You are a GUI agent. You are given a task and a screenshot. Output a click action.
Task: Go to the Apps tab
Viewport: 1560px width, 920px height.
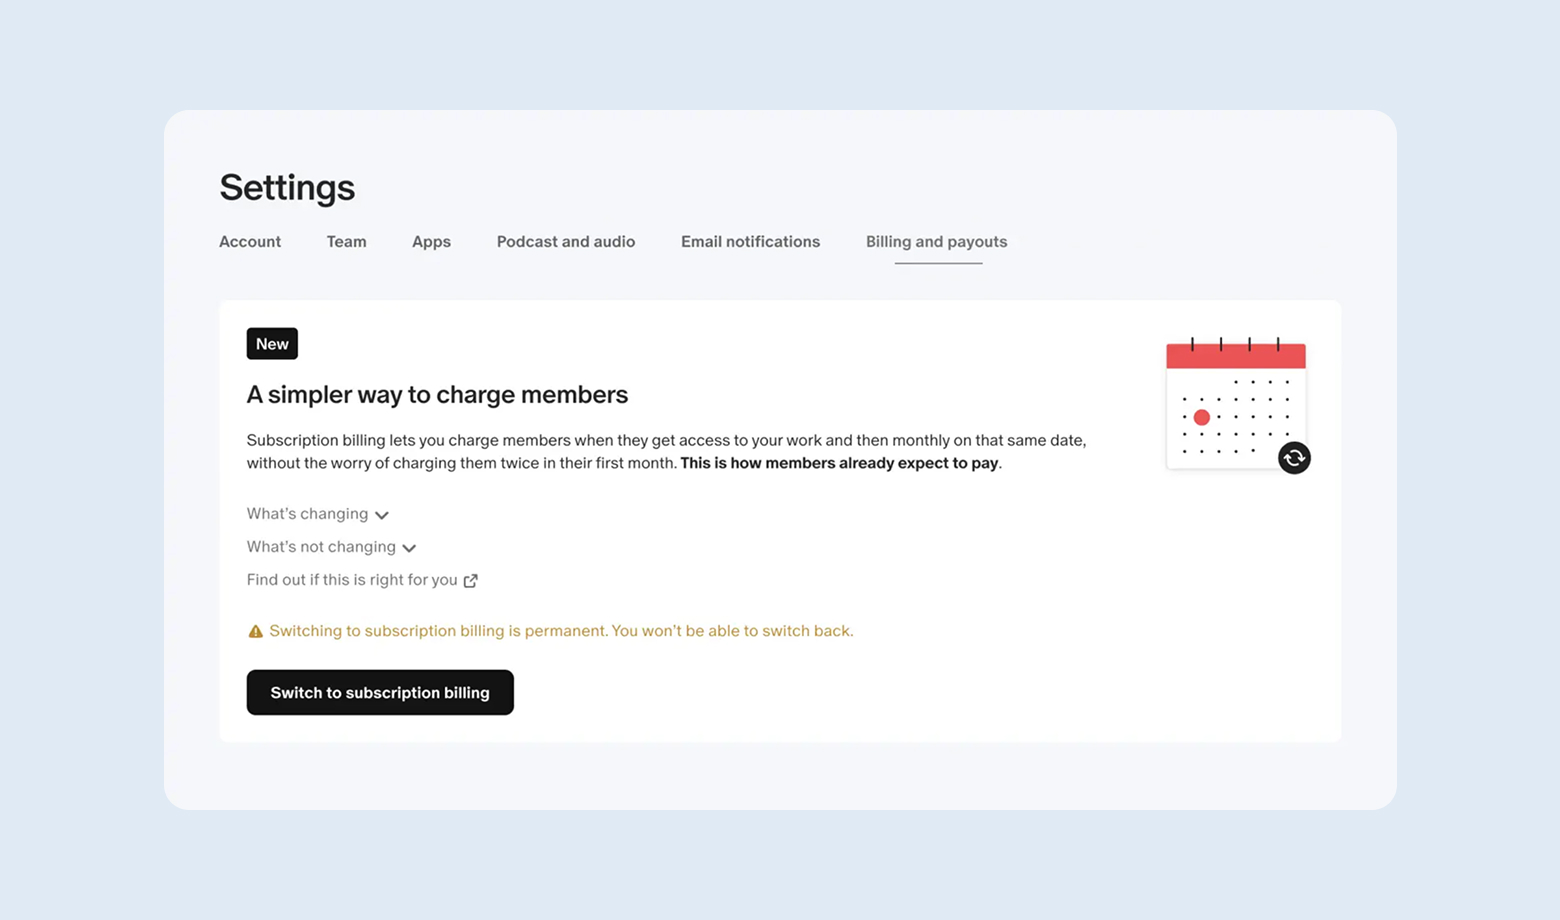[431, 242]
